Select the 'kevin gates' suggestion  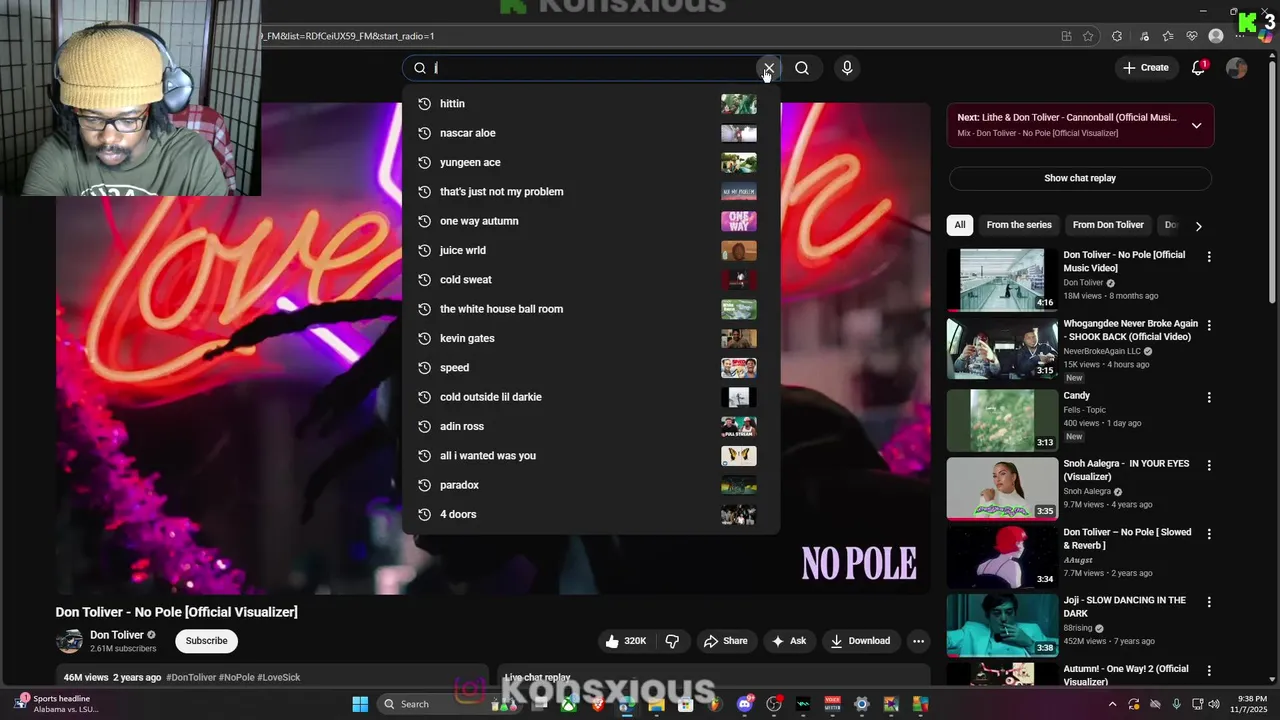[590, 338]
